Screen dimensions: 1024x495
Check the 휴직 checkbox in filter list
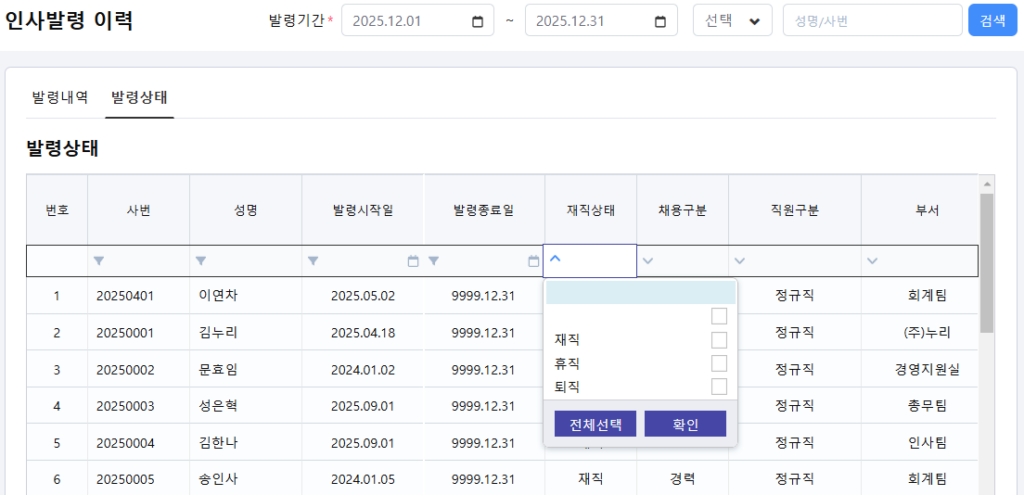click(x=718, y=363)
